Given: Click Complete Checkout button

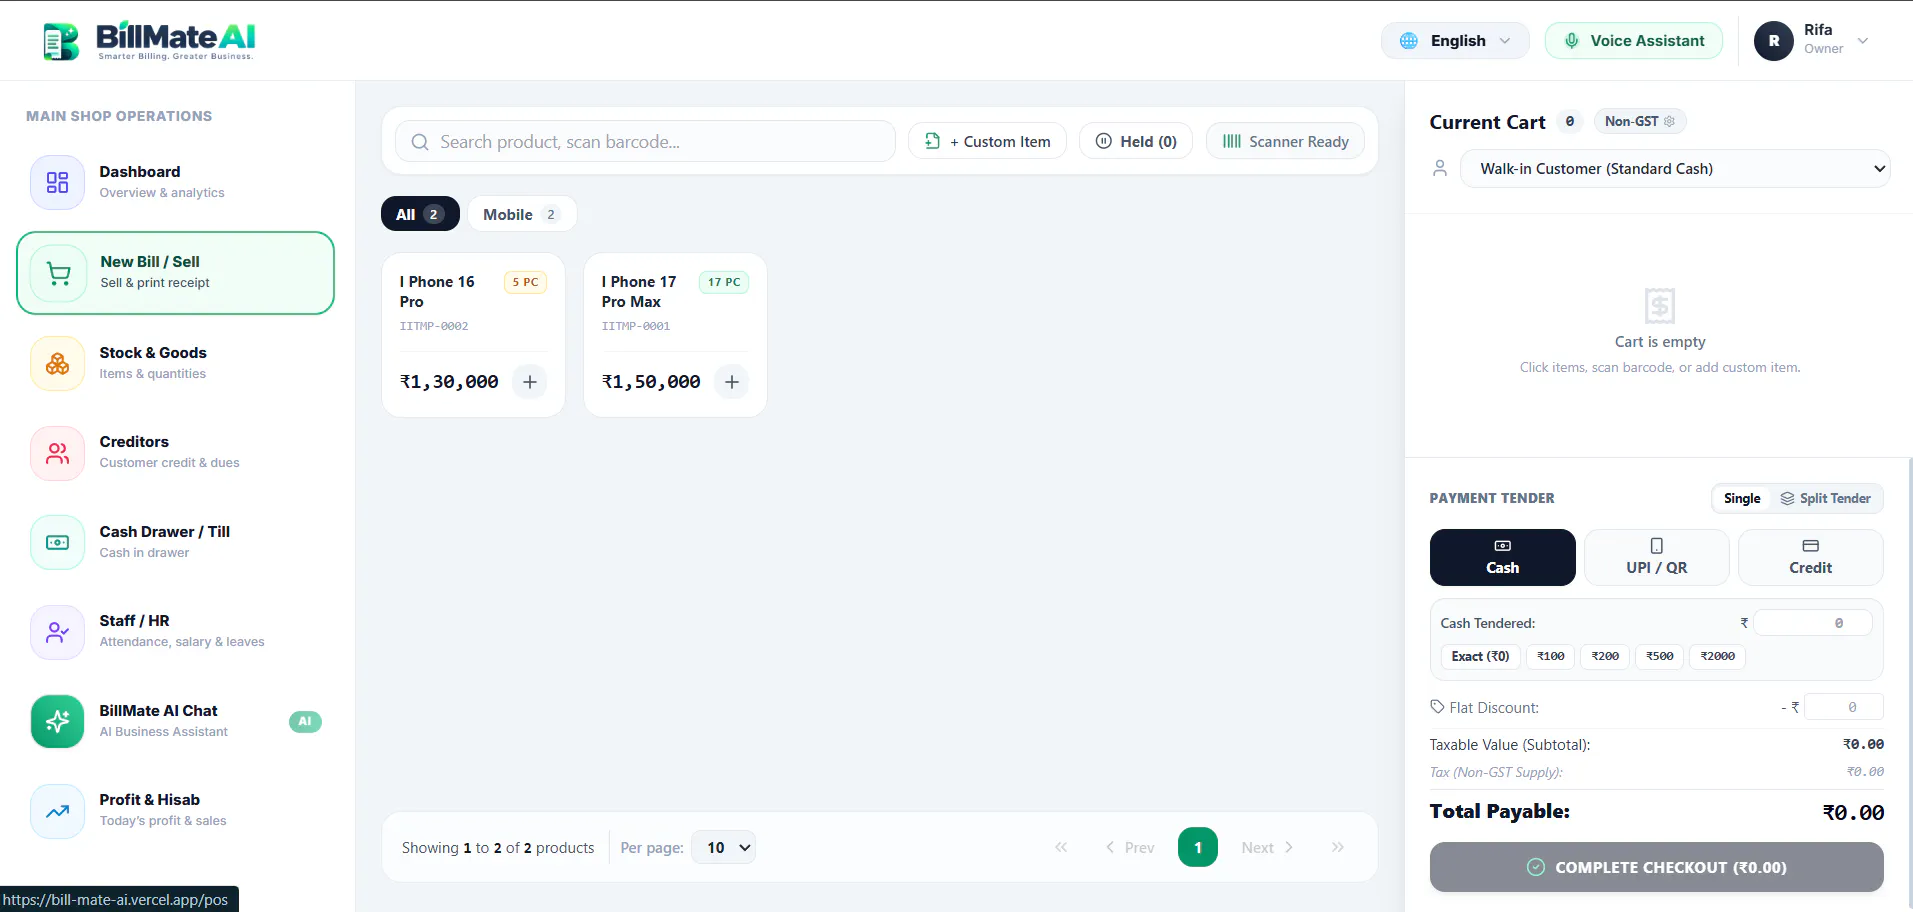Looking at the screenshot, I should (x=1656, y=867).
